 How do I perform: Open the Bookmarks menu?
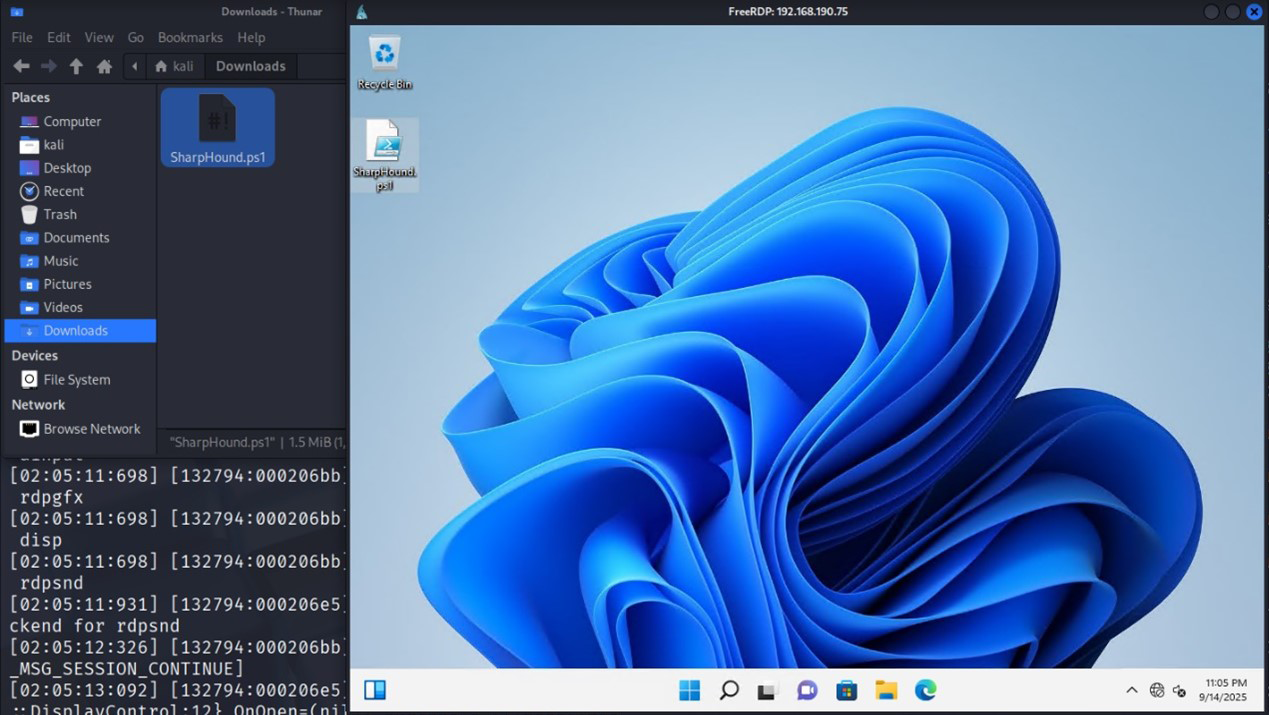click(x=190, y=37)
